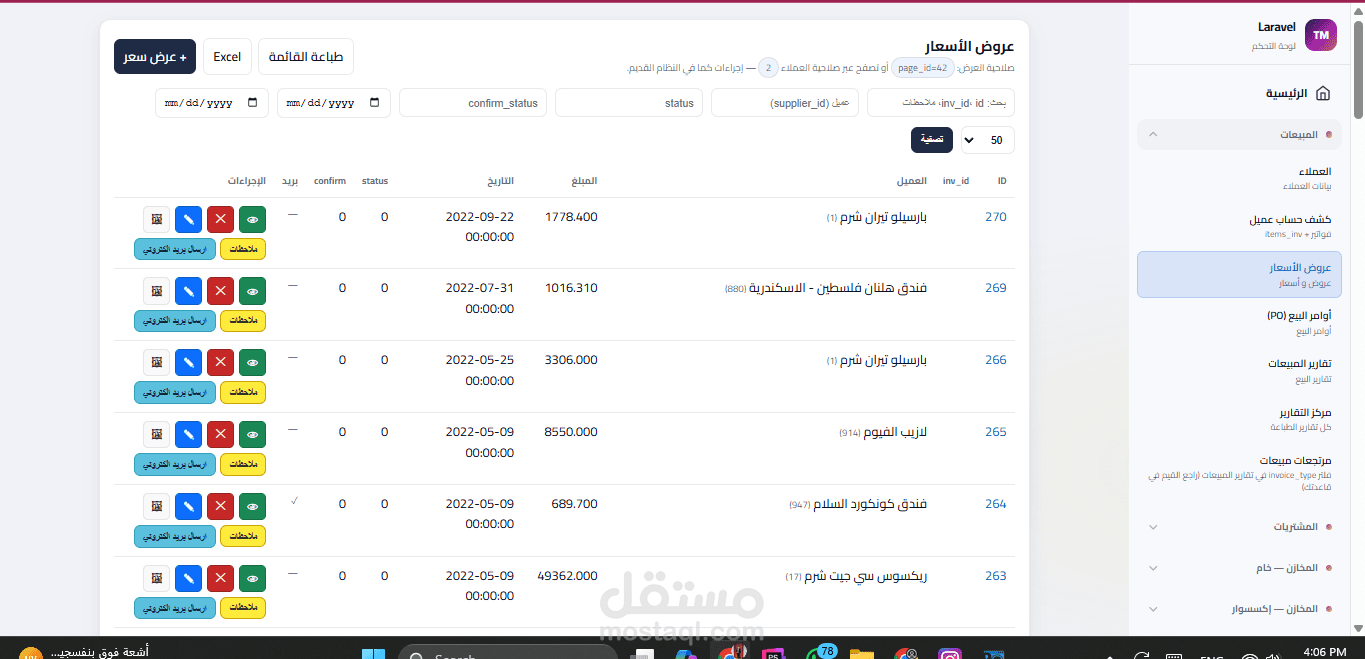Expand the المشتريات sidebar section
The image size is (1365, 659).
pyautogui.click(x=1239, y=526)
